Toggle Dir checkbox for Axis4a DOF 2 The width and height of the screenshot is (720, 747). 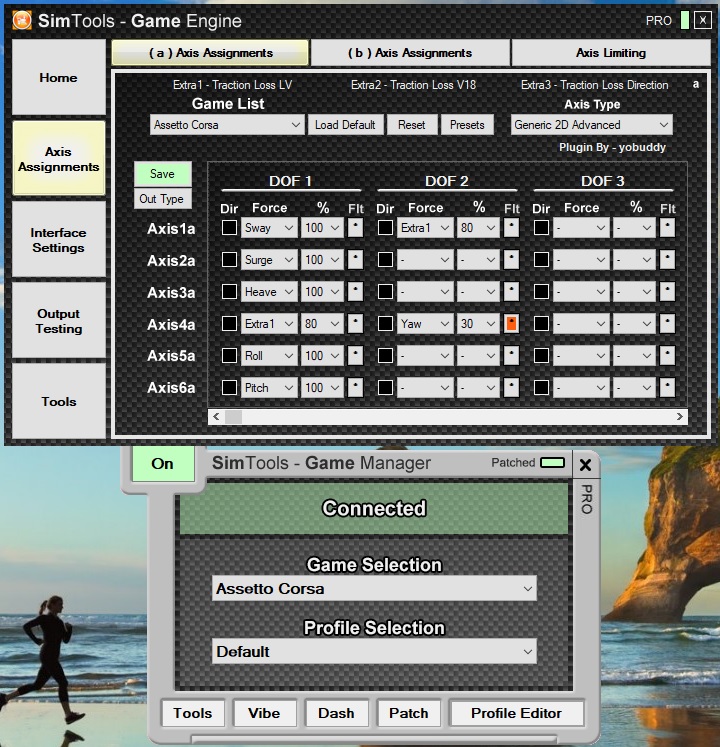pyautogui.click(x=385, y=324)
